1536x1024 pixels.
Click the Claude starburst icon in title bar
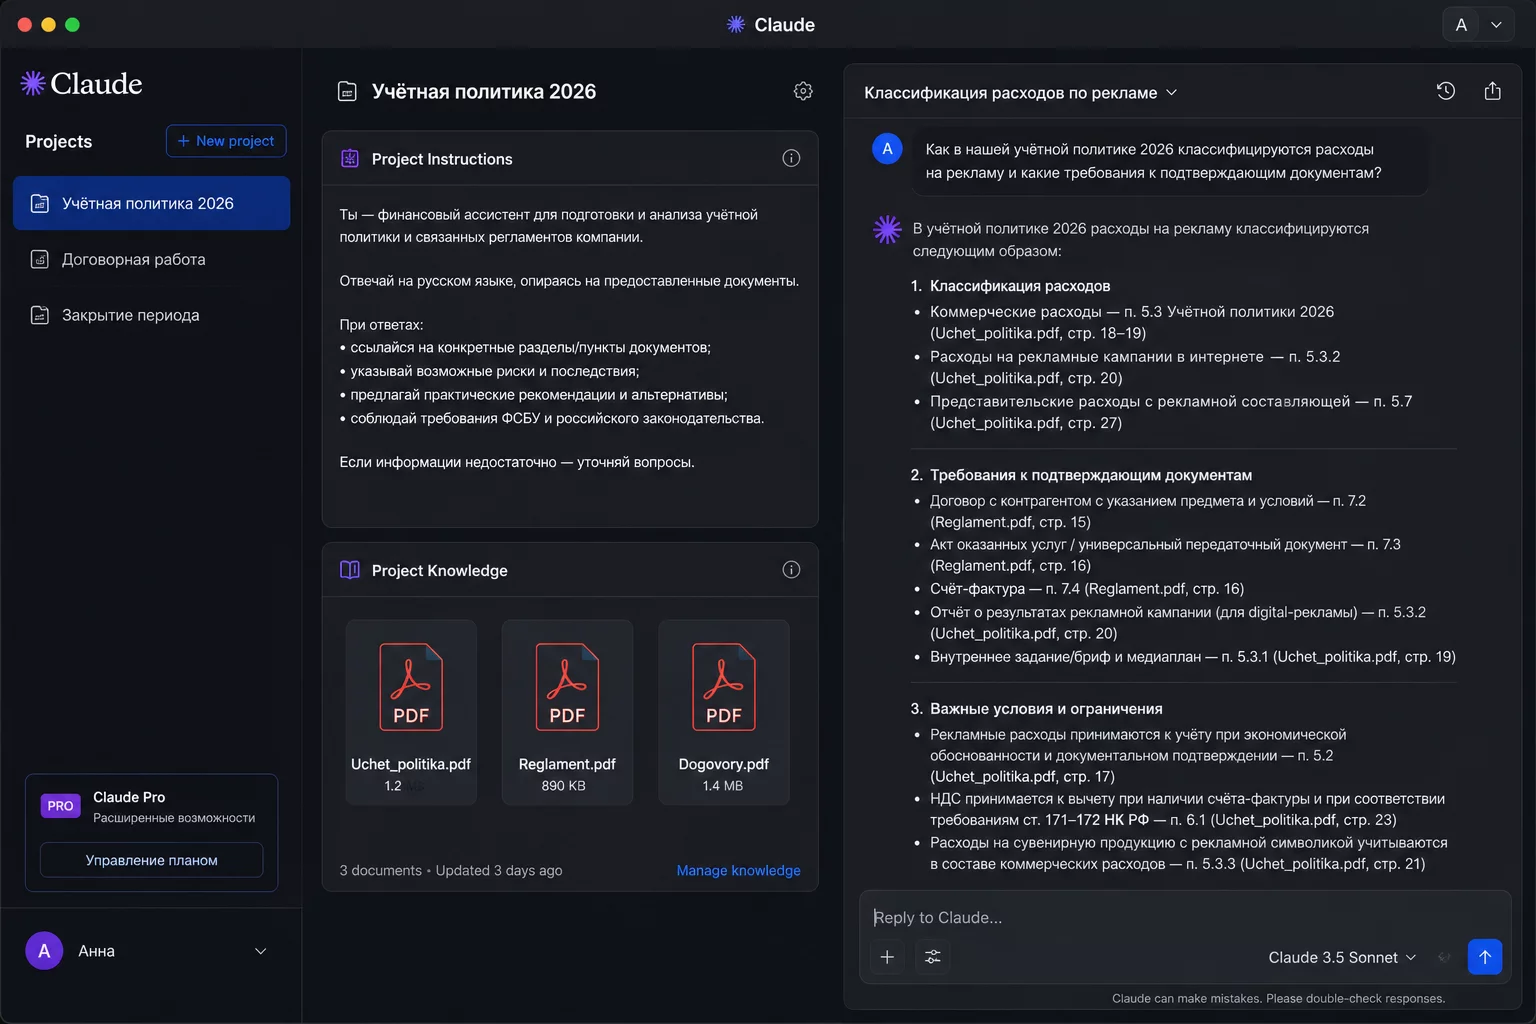(x=736, y=25)
